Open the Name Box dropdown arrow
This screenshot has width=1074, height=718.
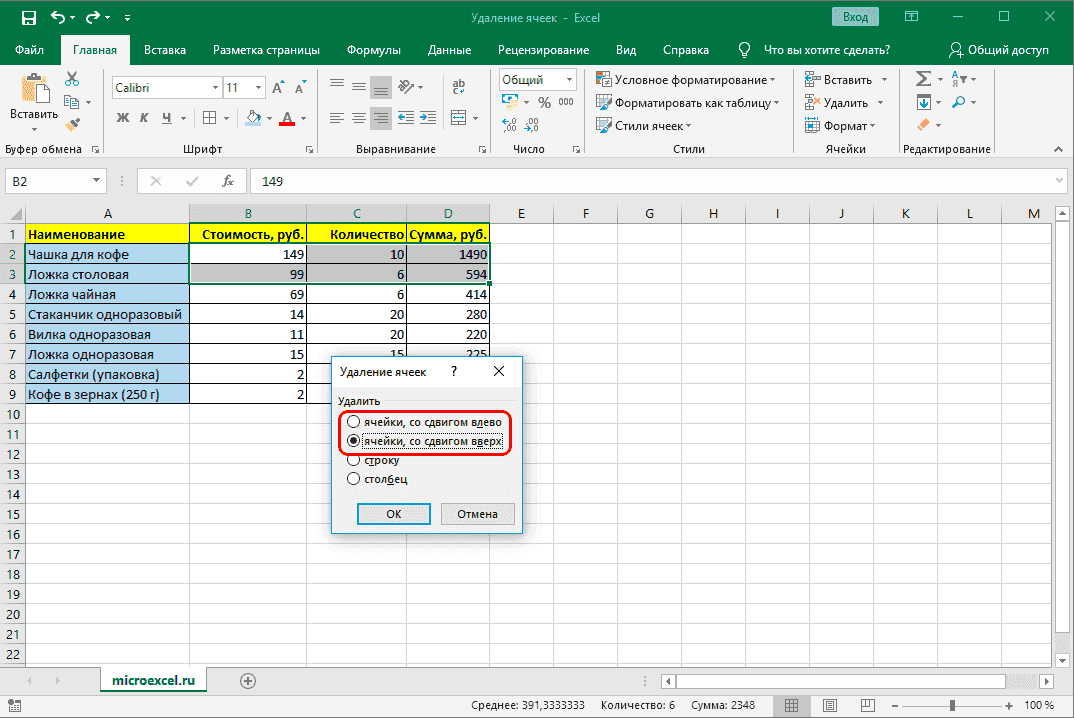(x=97, y=181)
